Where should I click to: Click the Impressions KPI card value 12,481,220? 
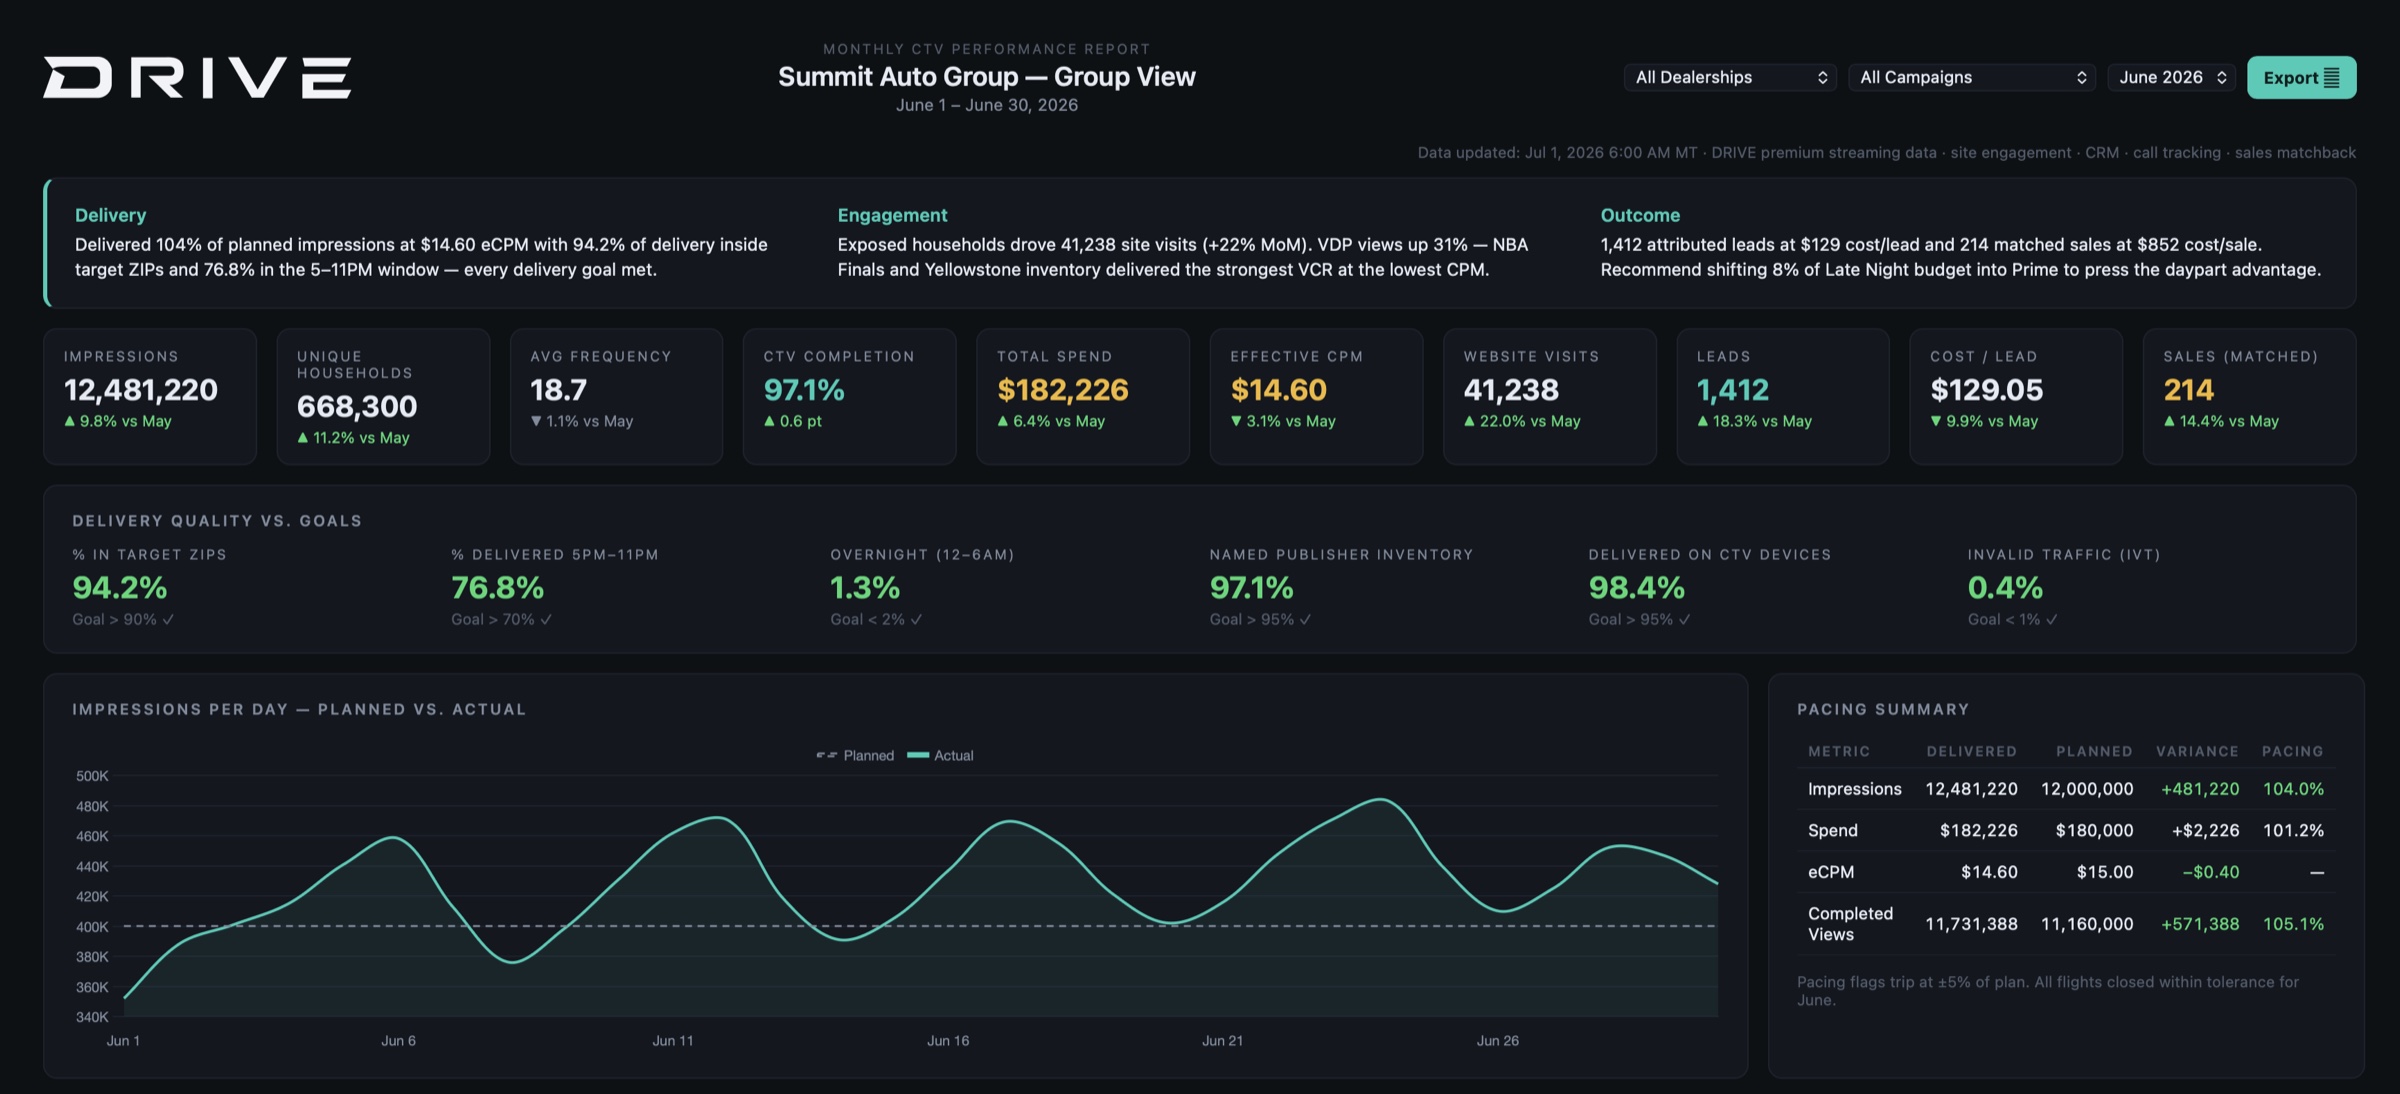click(141, 389)
